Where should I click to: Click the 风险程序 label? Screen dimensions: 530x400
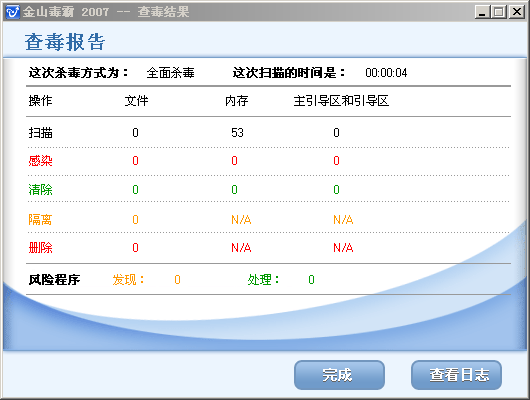click(54, 280)
